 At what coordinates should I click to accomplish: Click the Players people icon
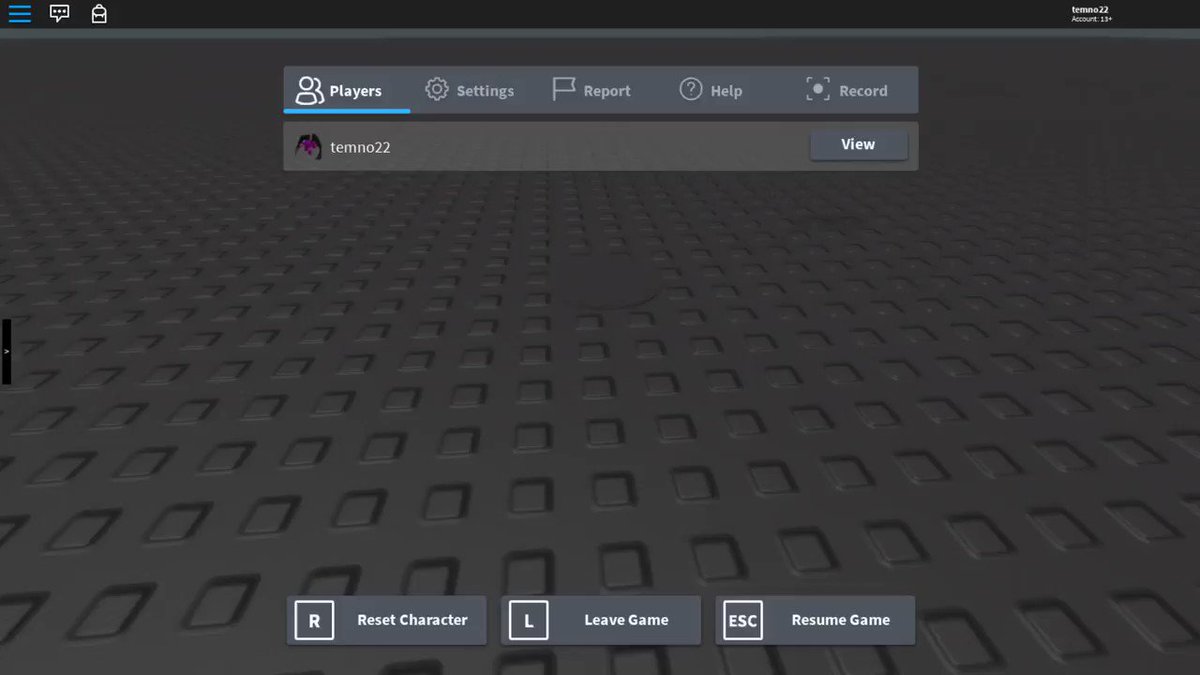[x=309, y=90]
